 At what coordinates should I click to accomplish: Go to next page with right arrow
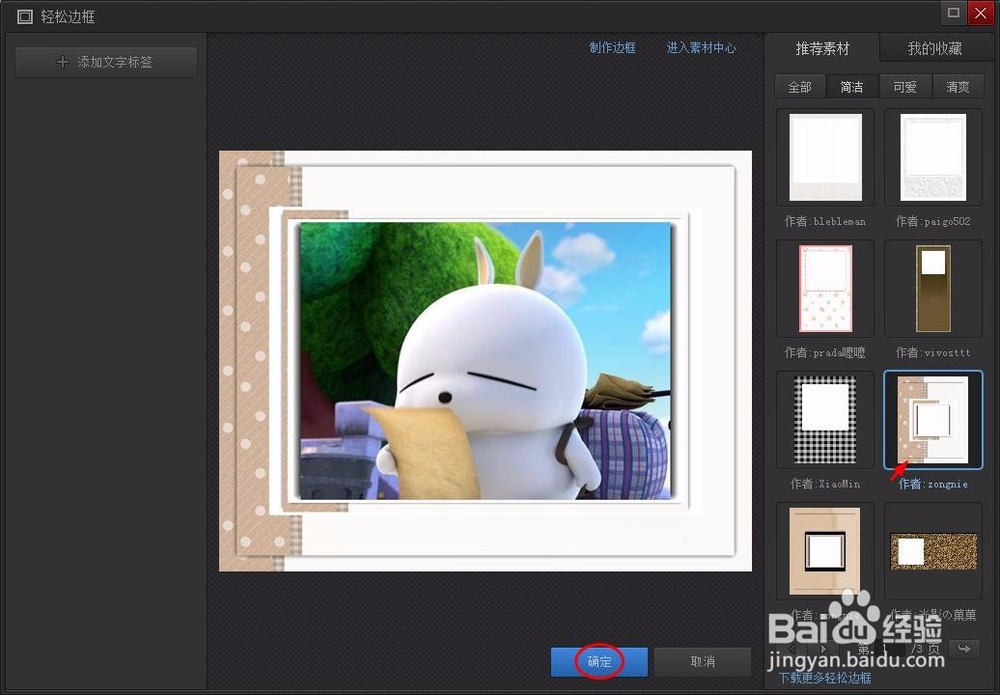click(x=824, y=649)
